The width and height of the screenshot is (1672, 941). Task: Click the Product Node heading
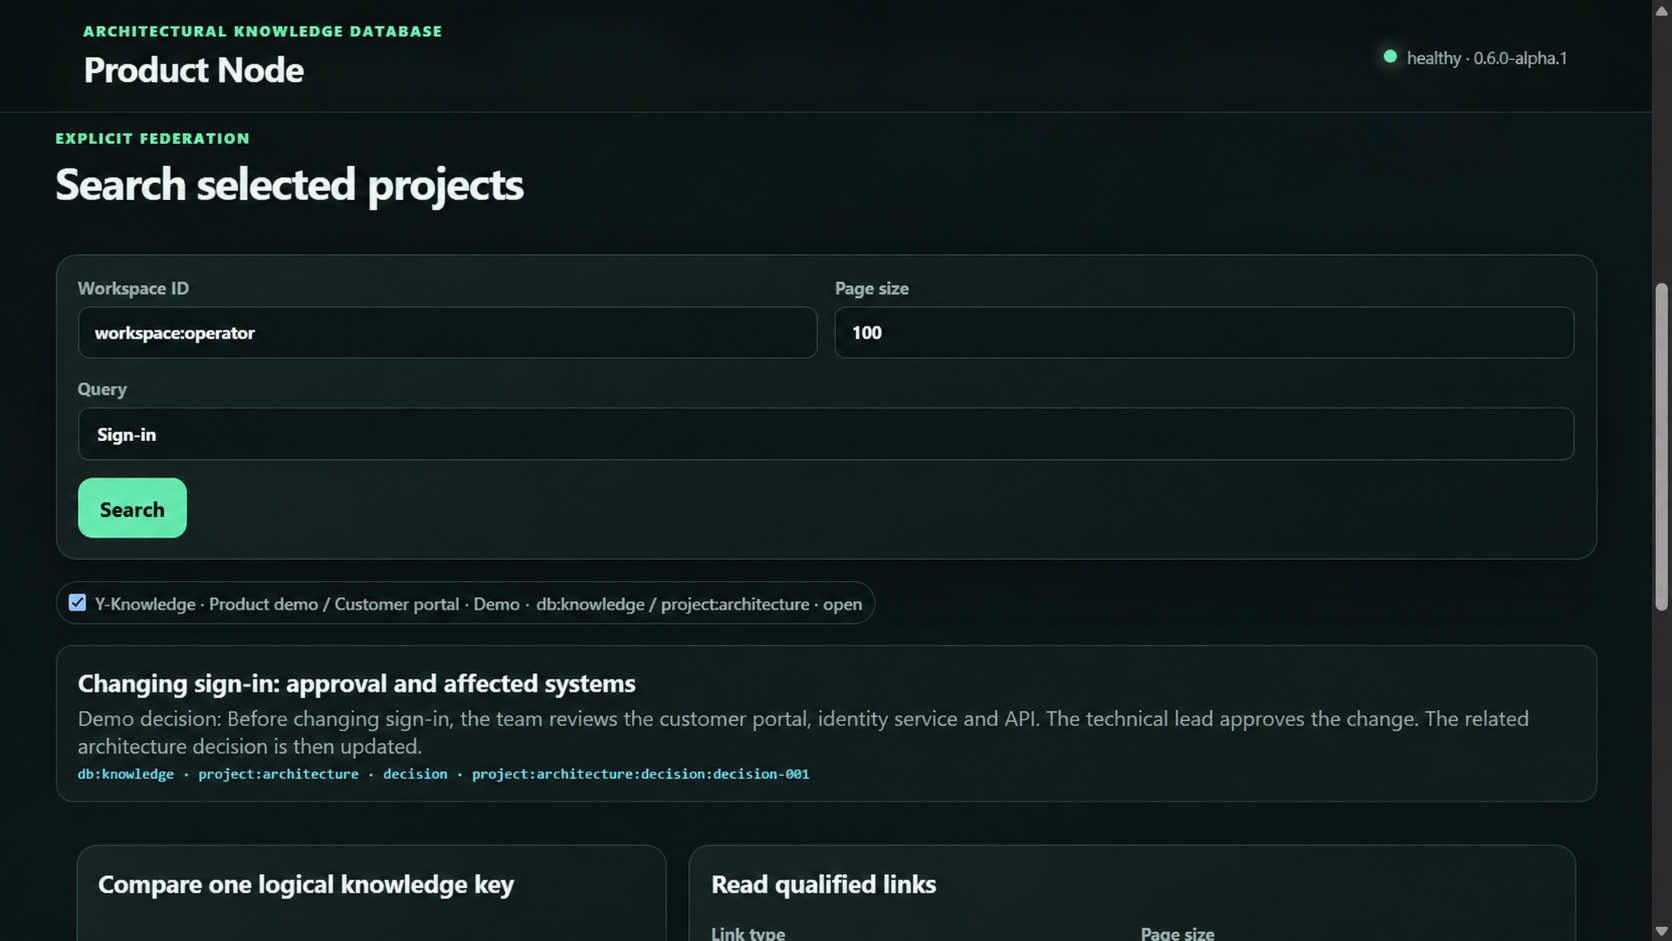(194, 70)
